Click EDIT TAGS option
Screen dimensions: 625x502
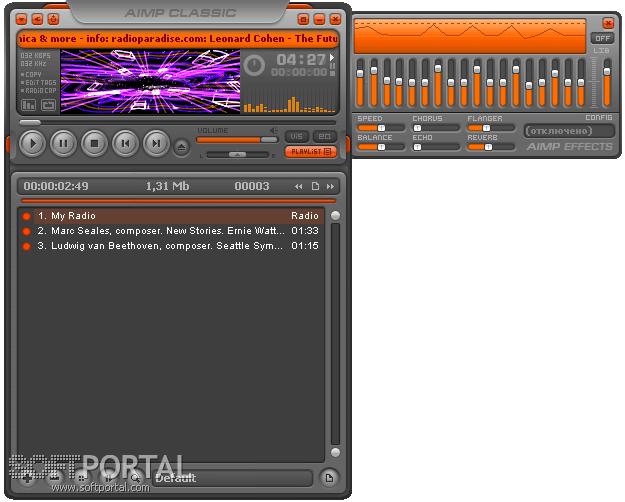pyautogui.click(x=40, y=83)
